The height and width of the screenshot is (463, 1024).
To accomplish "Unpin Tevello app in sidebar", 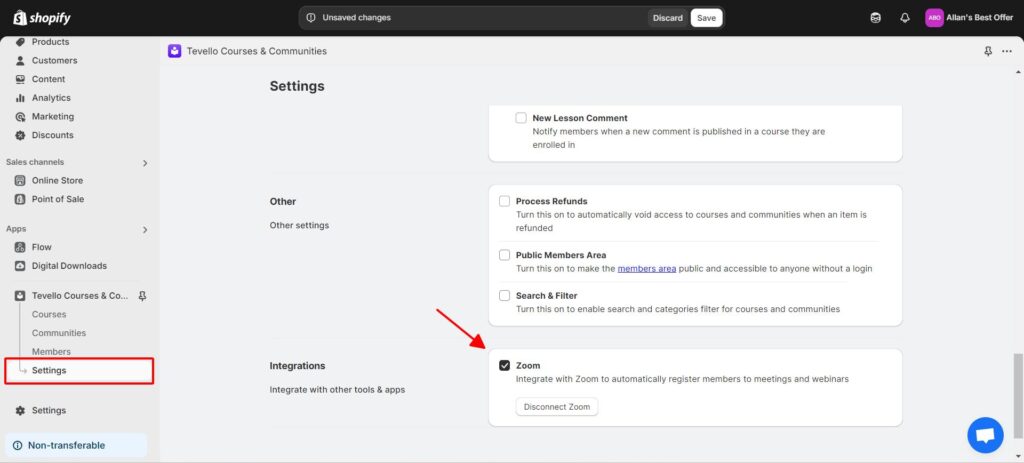I will click(142, 296).
